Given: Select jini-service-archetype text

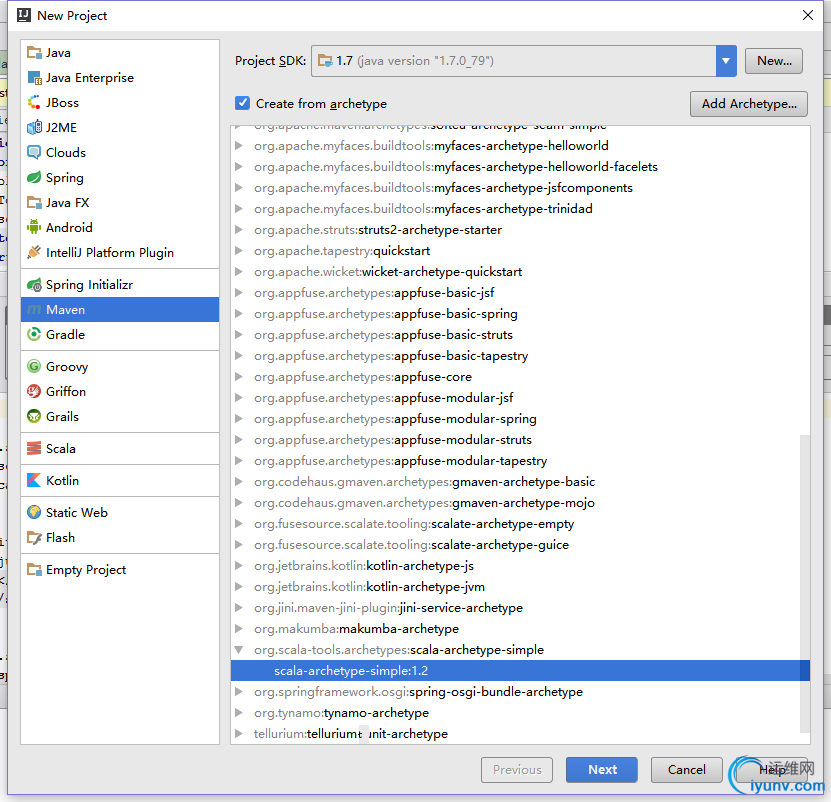Looking at the screenshot, I should pos(461,607).
